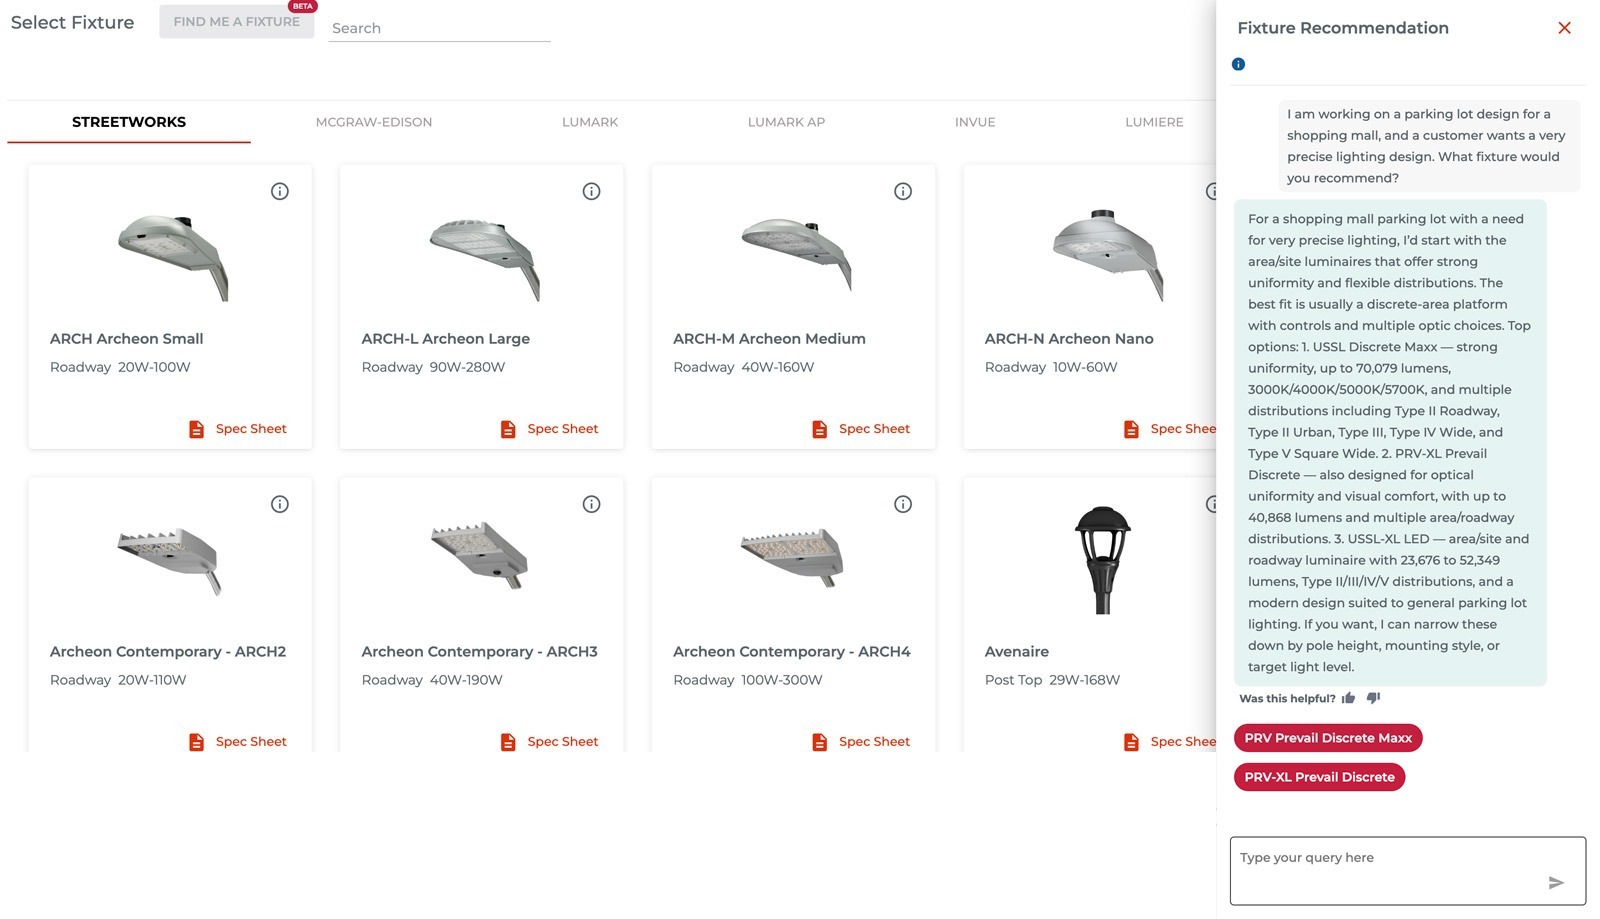
Task: Click the Roadway 40W-160W text
Action: 744,367
